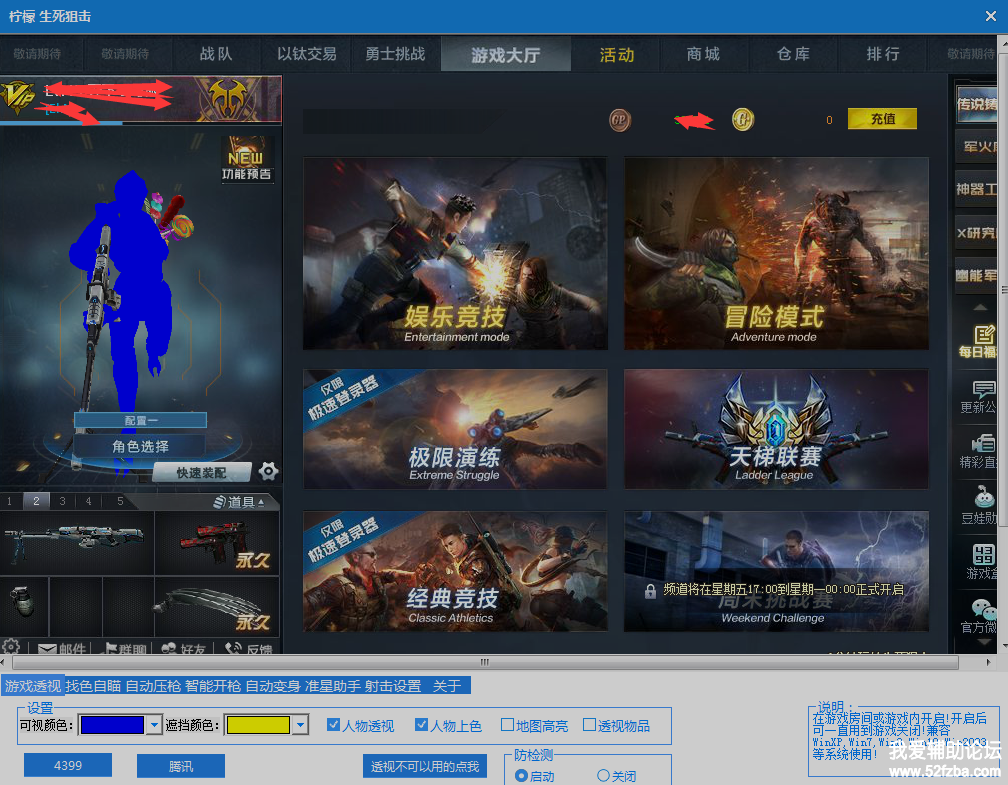Image resolution: width=1008 pixels, height=785 pixels.
Task: Select the 启动 anti-detection radio button
Action: coord(521,775)
